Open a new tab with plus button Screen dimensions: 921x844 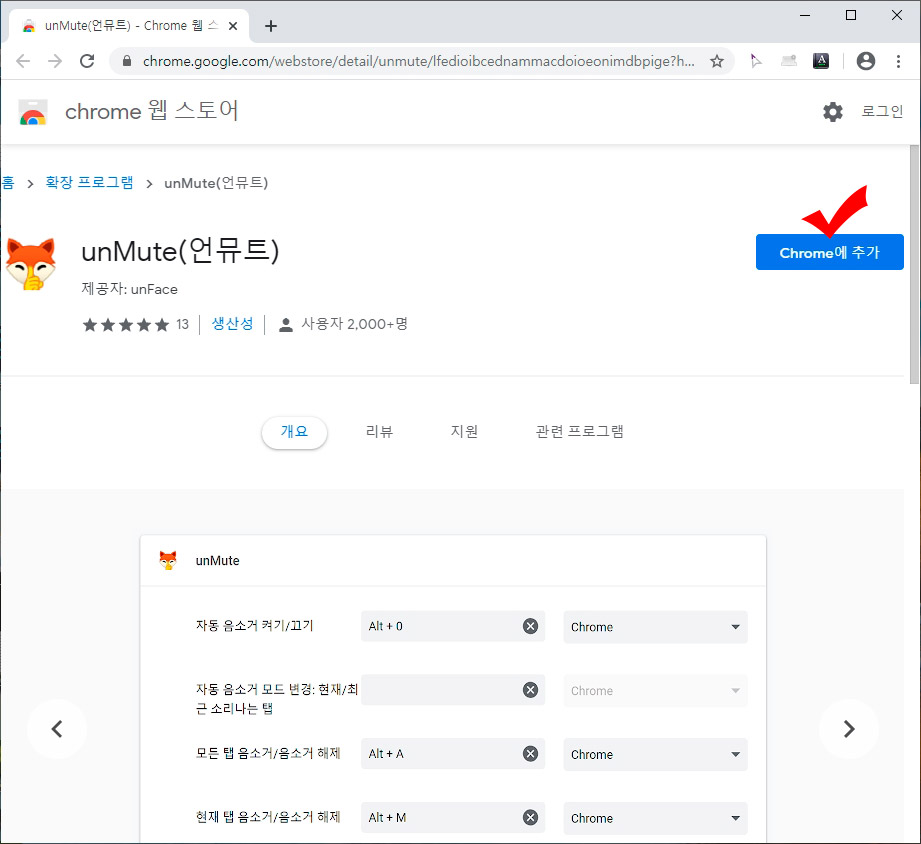271,26
